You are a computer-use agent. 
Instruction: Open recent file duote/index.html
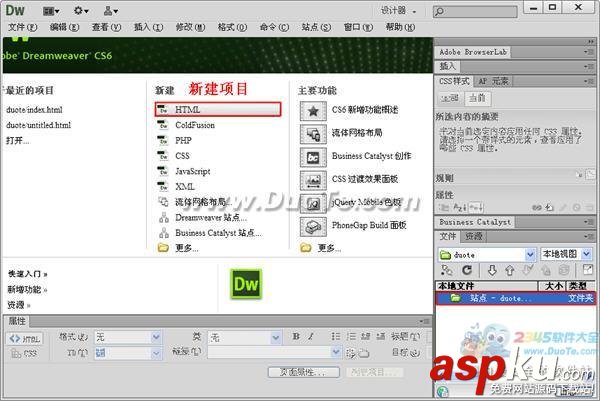pyautogui.click(x=34, y=110)
